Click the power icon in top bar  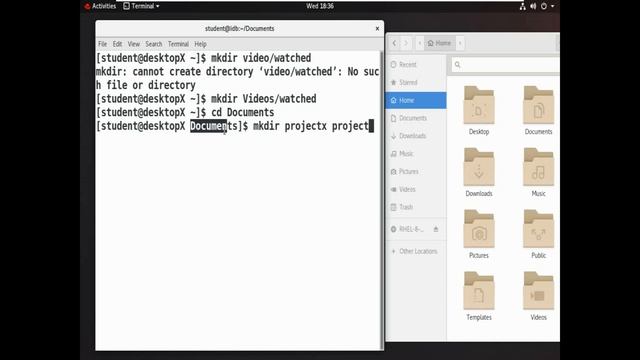(x=544, y=6)
